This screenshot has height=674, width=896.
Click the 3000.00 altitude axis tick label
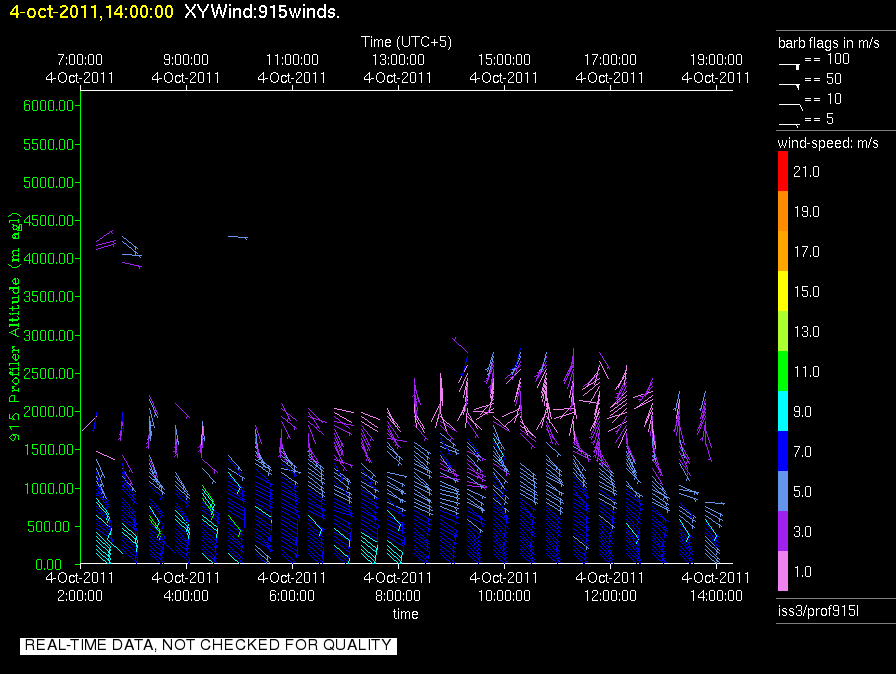(46, 335)
